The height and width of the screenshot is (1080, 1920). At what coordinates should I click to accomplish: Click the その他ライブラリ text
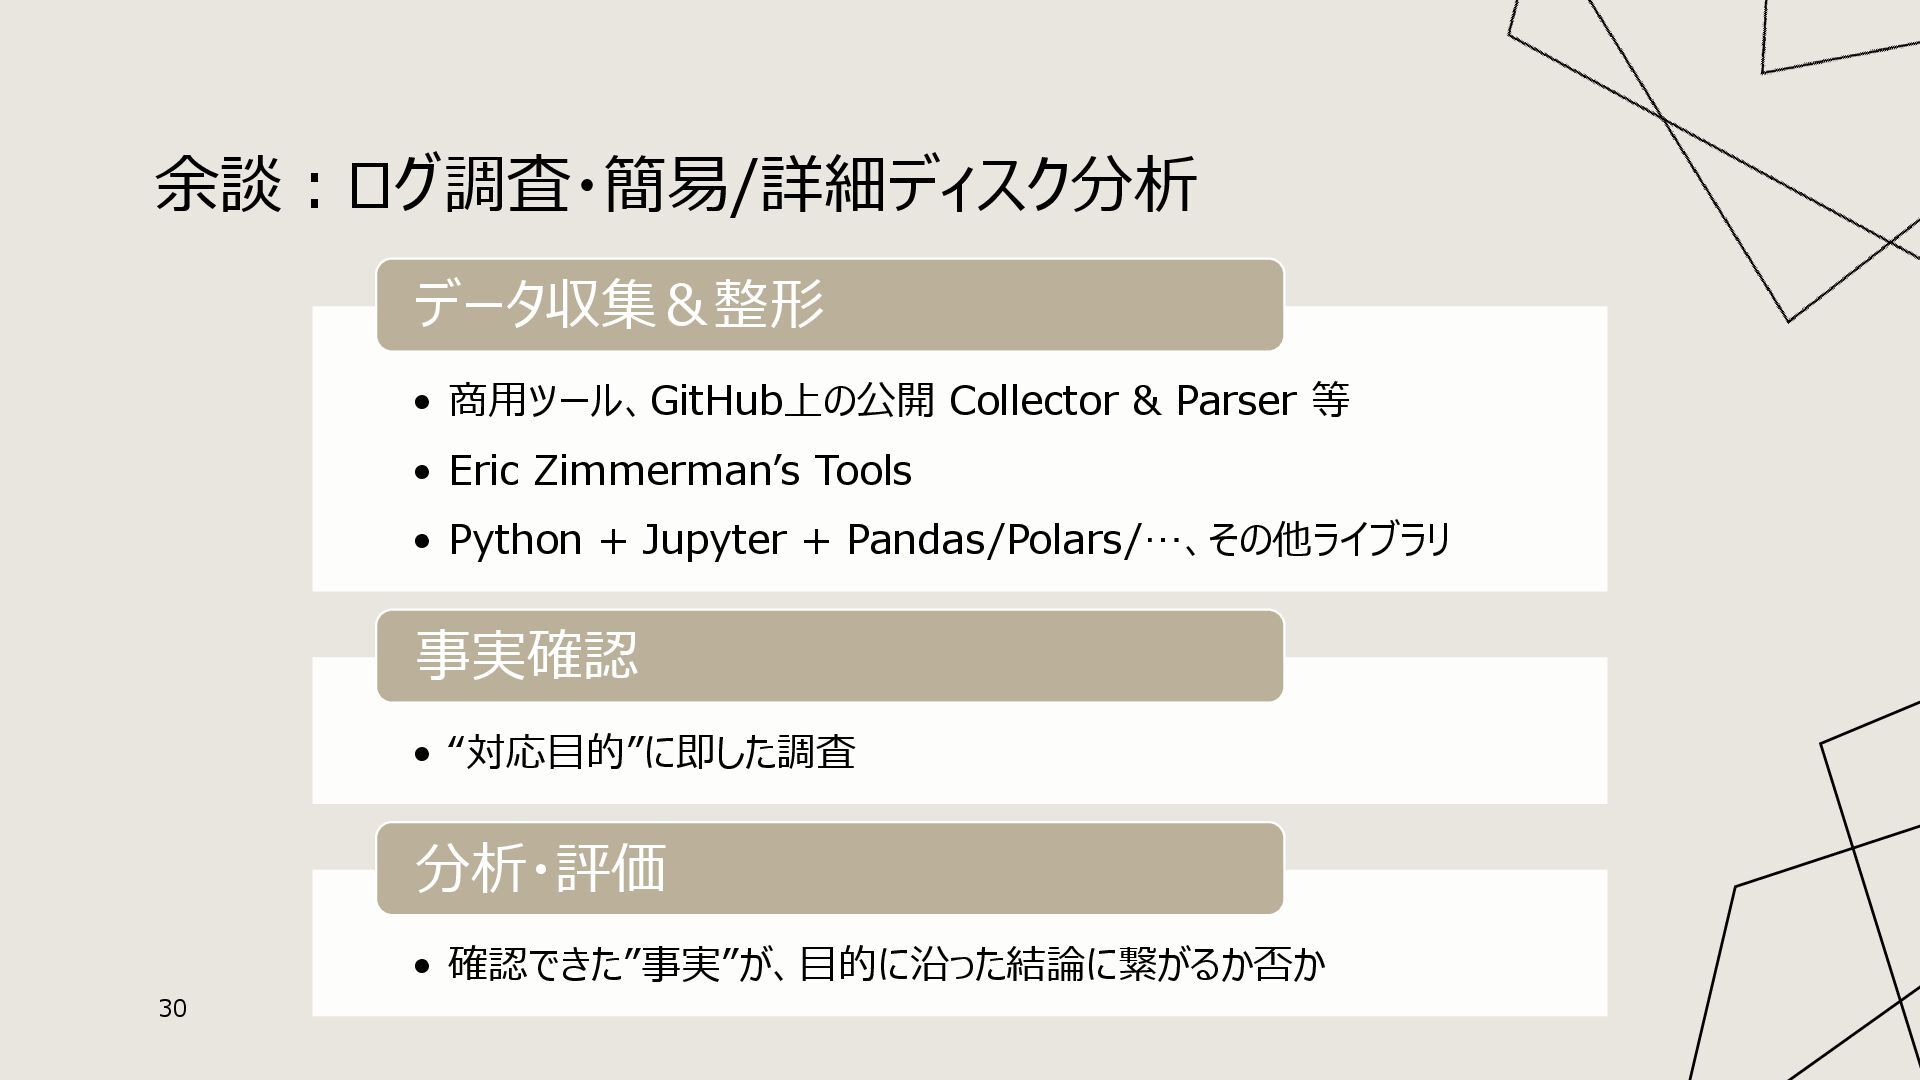pyautogui.click(x=1329, y=541)
